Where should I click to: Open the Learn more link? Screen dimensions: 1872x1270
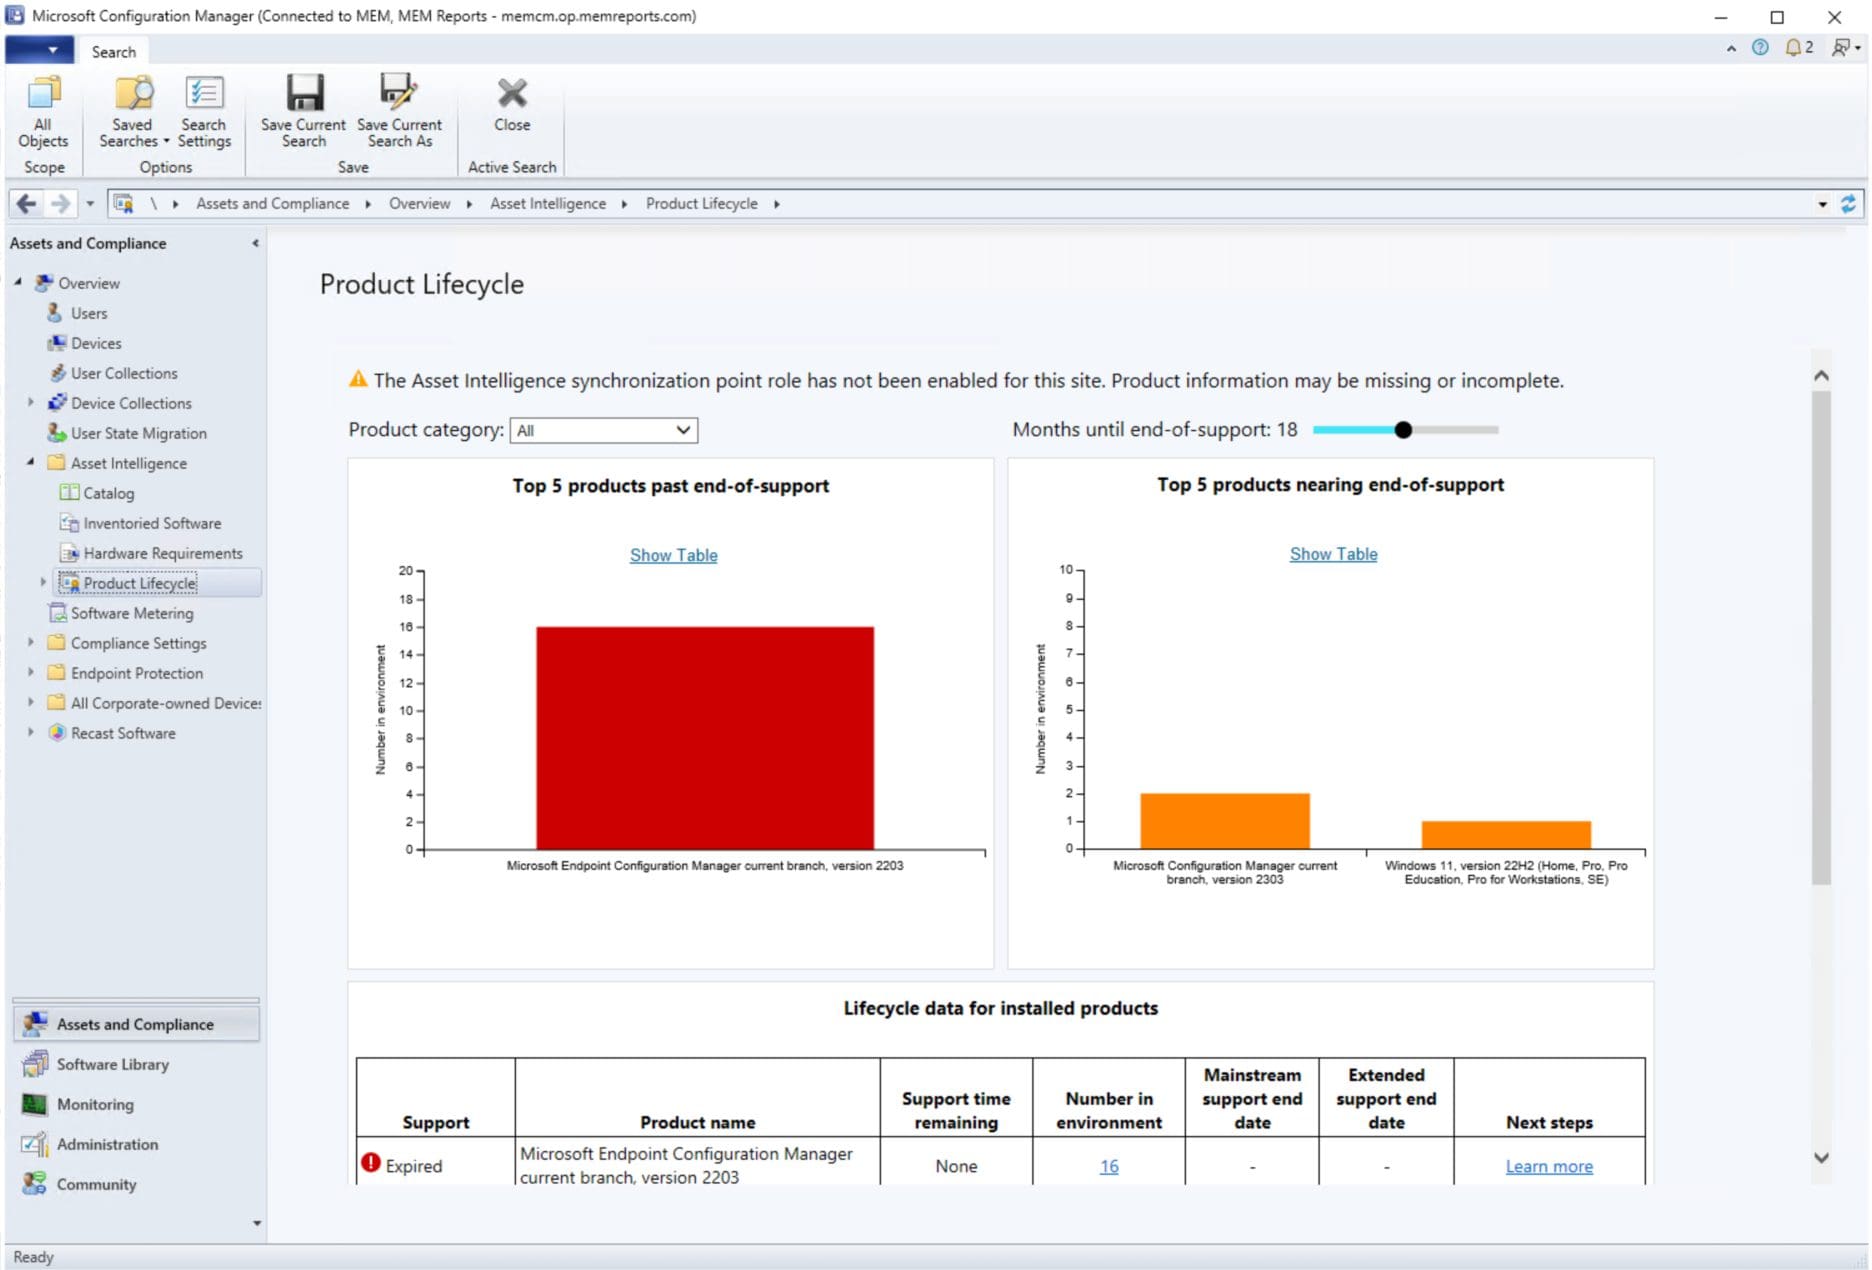(x=1549, y=1166)
